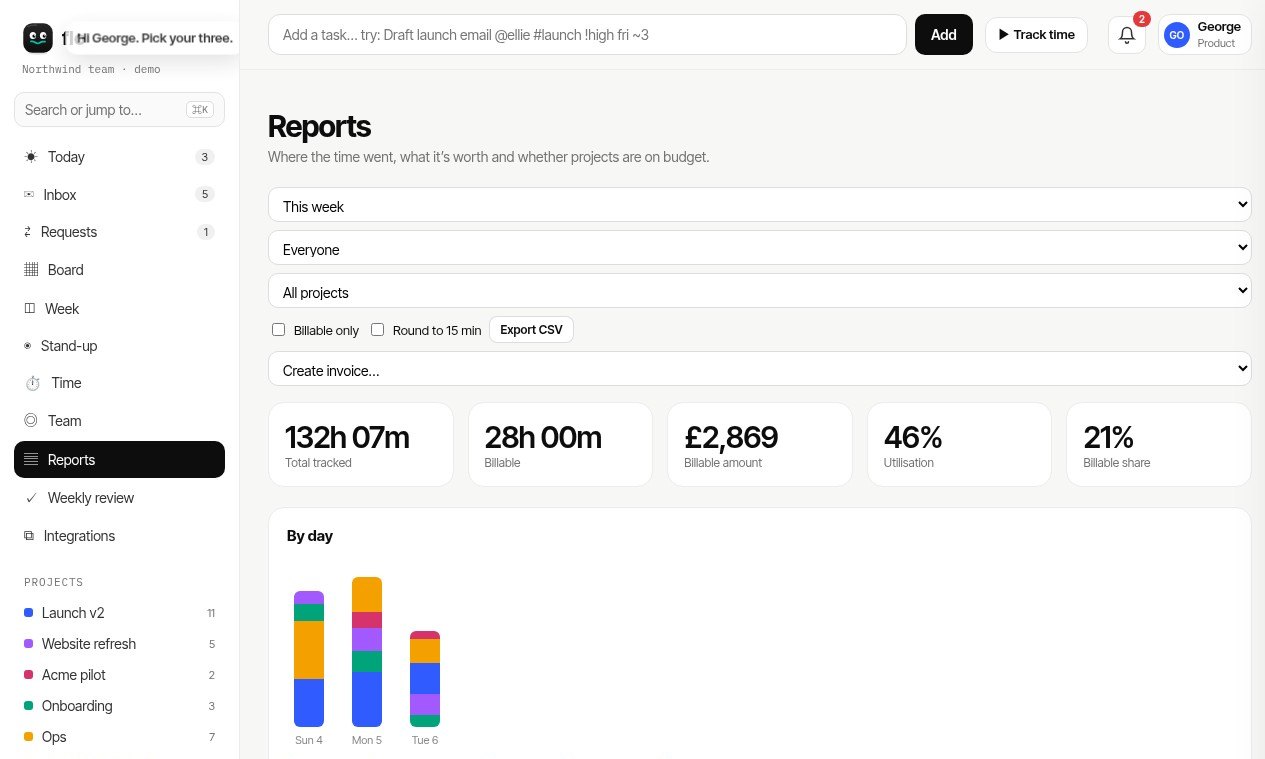Open the Create invoice dropdown

(x=760, y=370)
